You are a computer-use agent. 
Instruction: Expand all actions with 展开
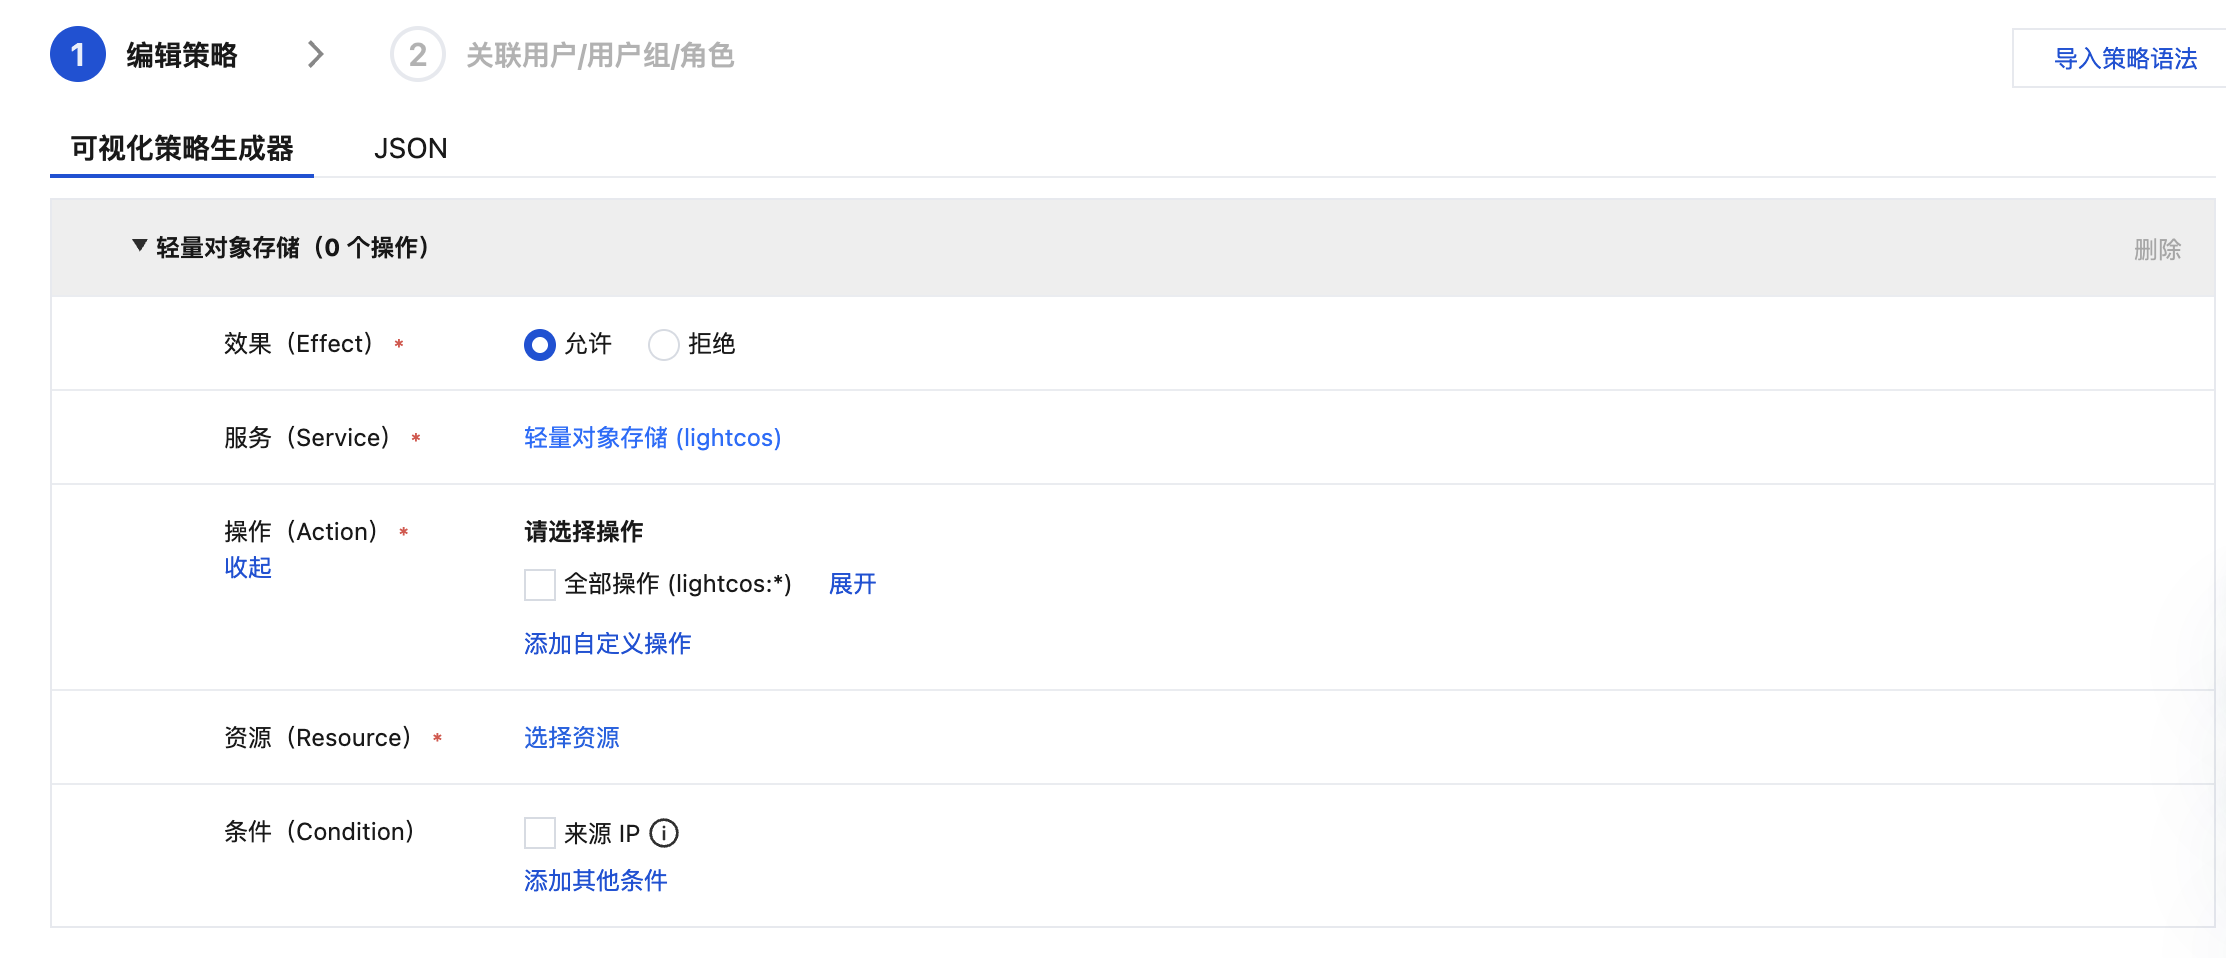pos(852,584)
